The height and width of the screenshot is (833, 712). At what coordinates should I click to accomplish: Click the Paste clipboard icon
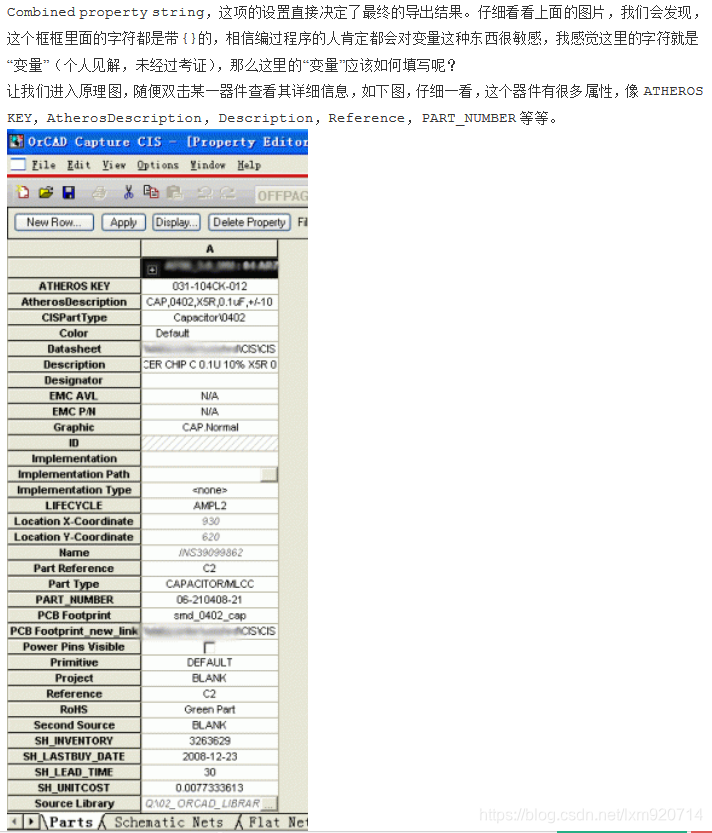[174, 192]
